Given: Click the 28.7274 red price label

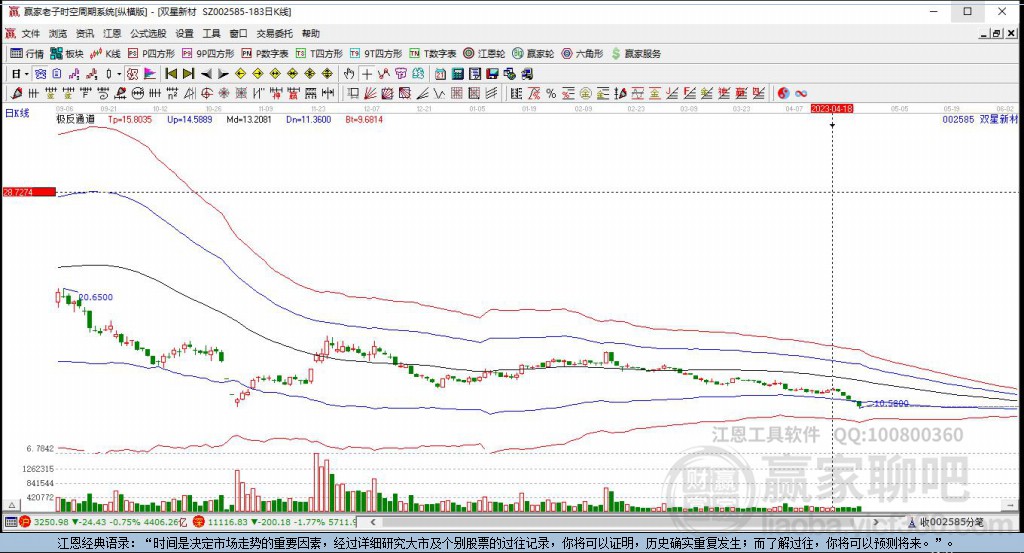Looking at the screenshot, I should tap(18, 191).
